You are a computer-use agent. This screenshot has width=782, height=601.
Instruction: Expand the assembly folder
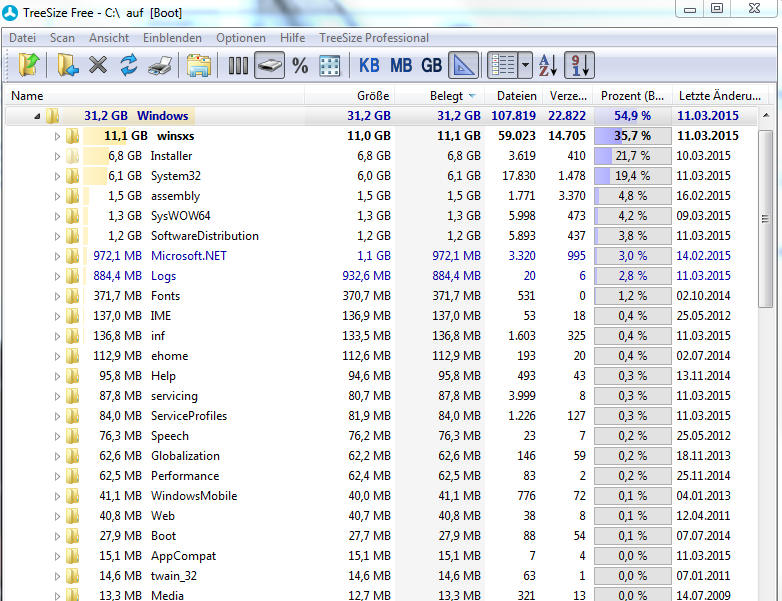coord(57,196)
